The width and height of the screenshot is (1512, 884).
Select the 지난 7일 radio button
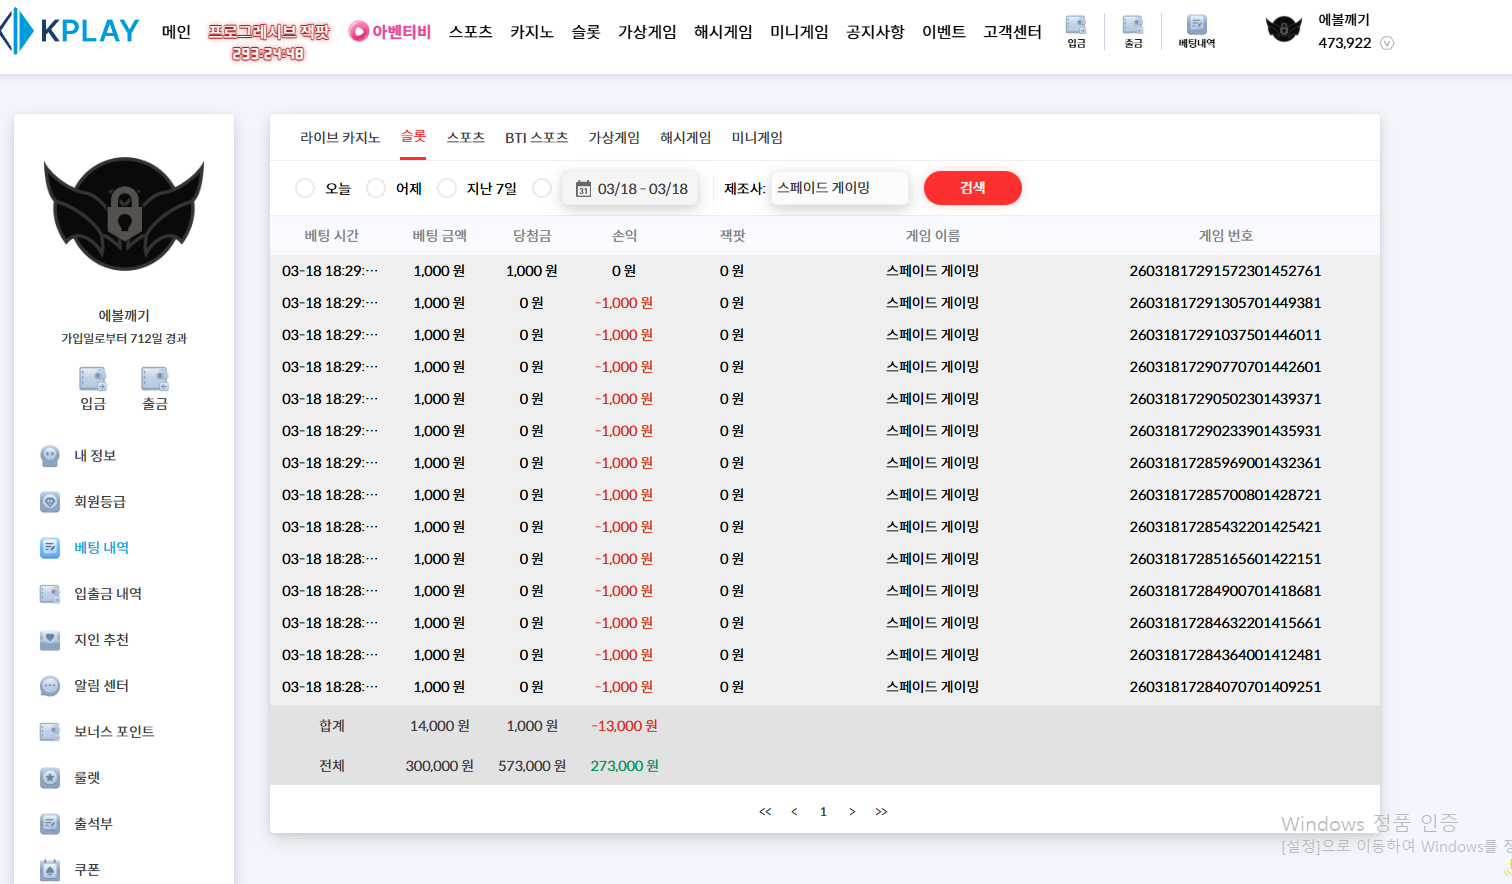[447, 188]
